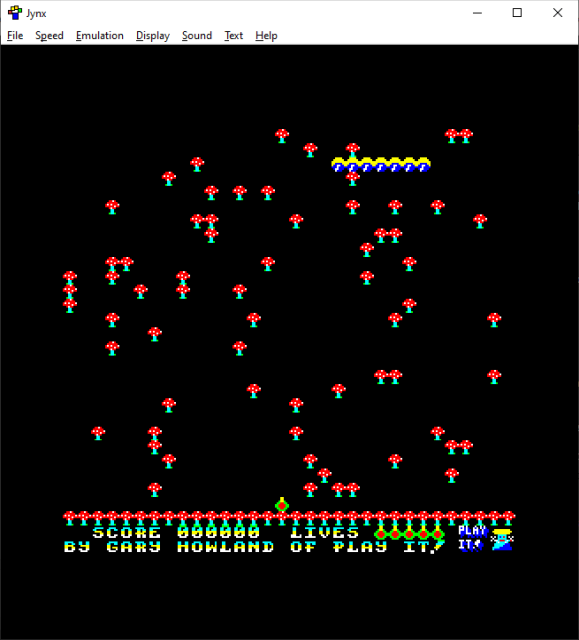Image resolution: width=579 pixels, height=640 pixels.
Task: Open the Speed menu
Action: pyautogui.click(x=49, y=36)
